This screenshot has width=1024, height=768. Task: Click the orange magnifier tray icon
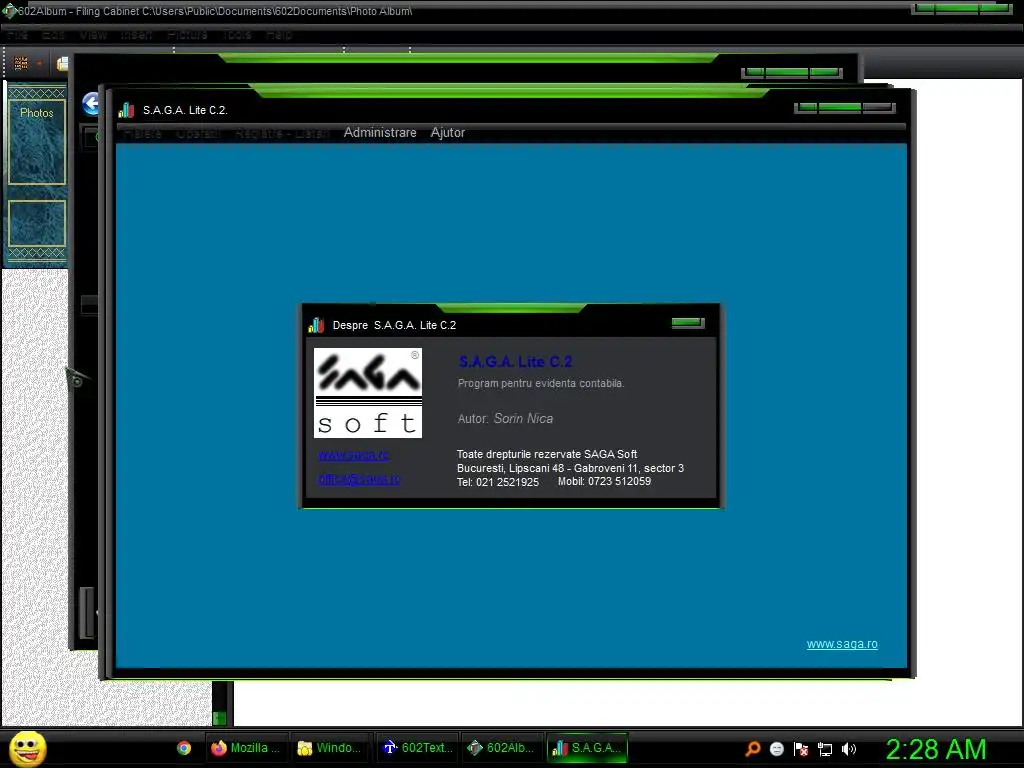point(753,749)
